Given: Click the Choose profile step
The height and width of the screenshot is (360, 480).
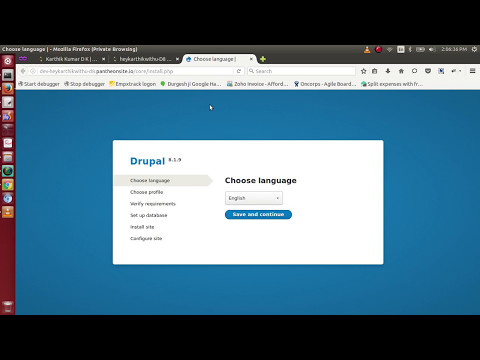Looking at the screenshot, I should (x=147, y=192).
